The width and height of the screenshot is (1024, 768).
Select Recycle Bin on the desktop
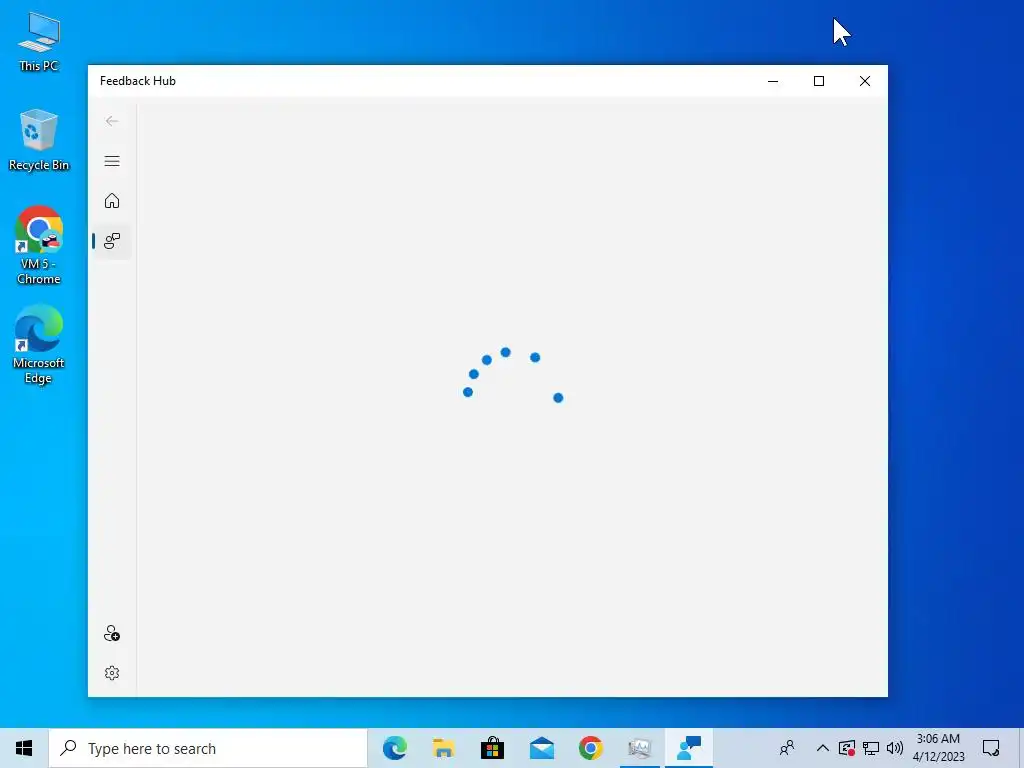(39, 140)
